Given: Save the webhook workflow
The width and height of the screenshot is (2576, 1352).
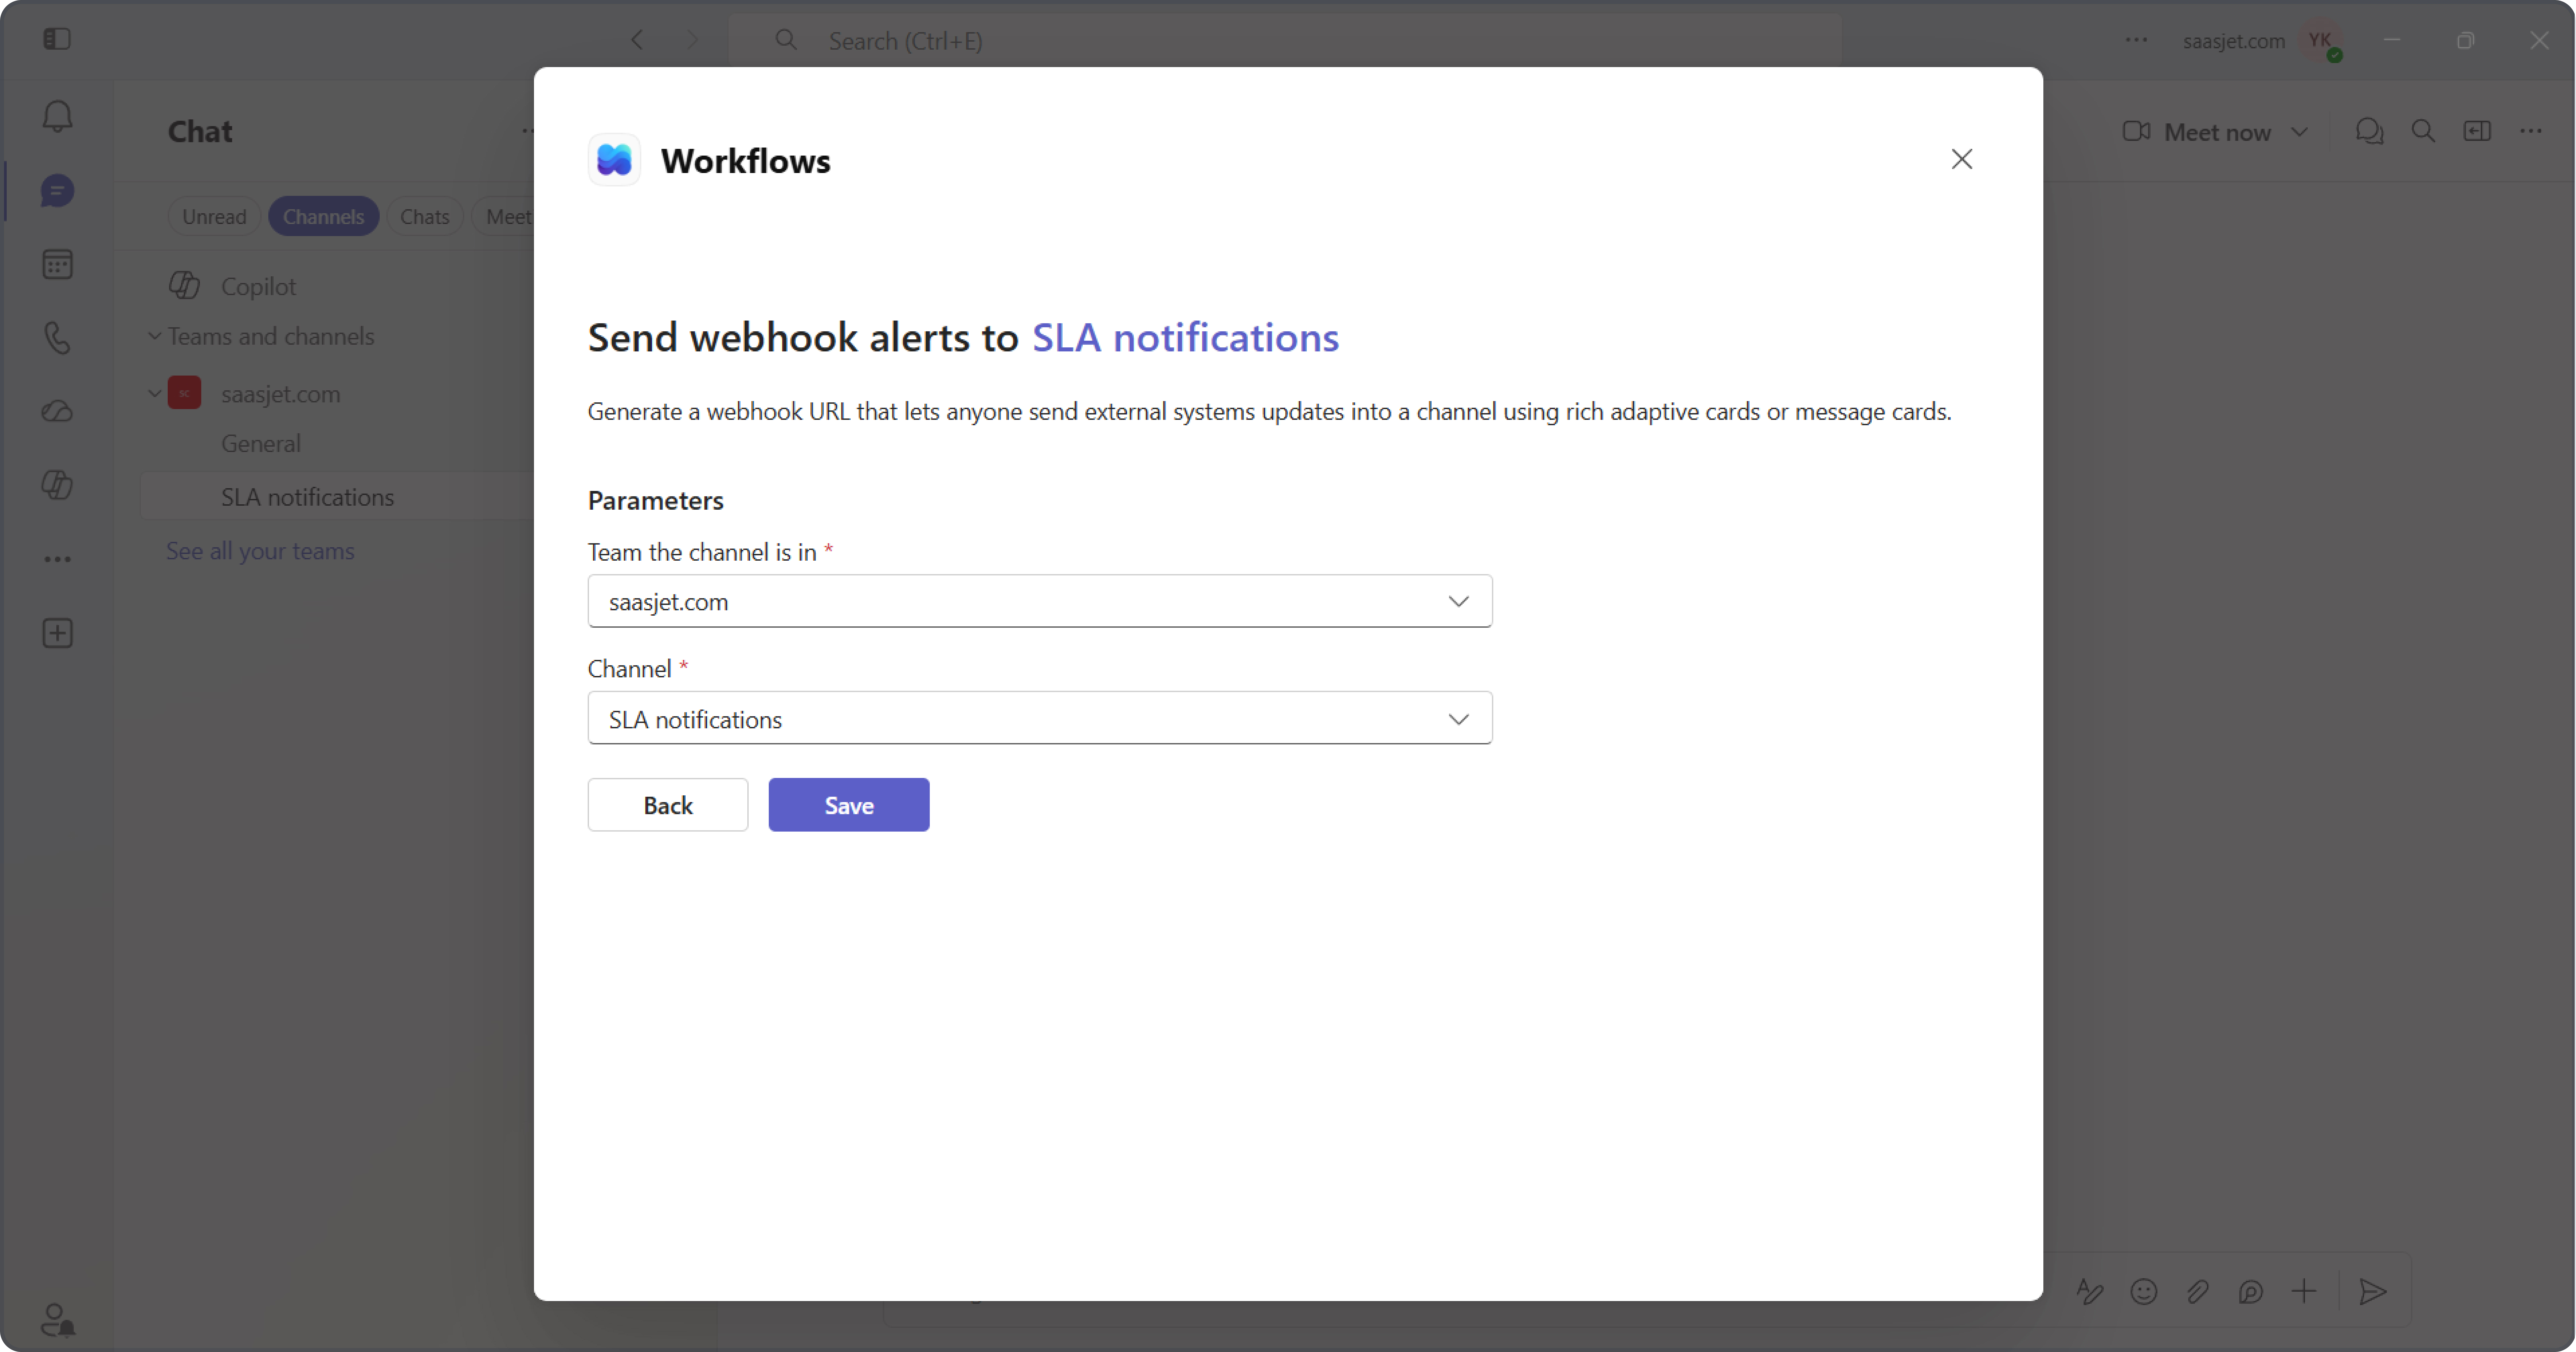Looking at the screenshot, I should click(x=849, y=805).
